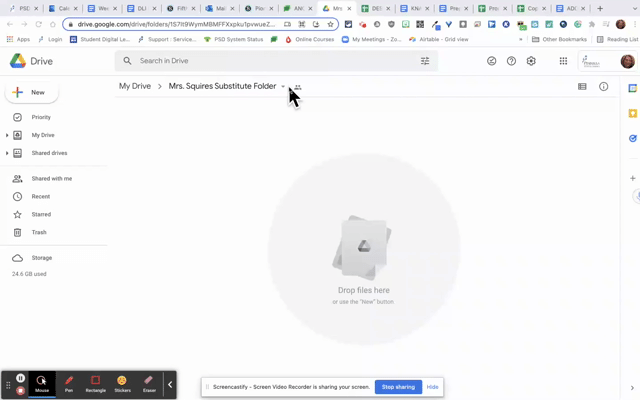Image resolution: width=640 pixels, height=400 pixels.
Task: Open a new browser tab
Action: [x=600, y=8]
